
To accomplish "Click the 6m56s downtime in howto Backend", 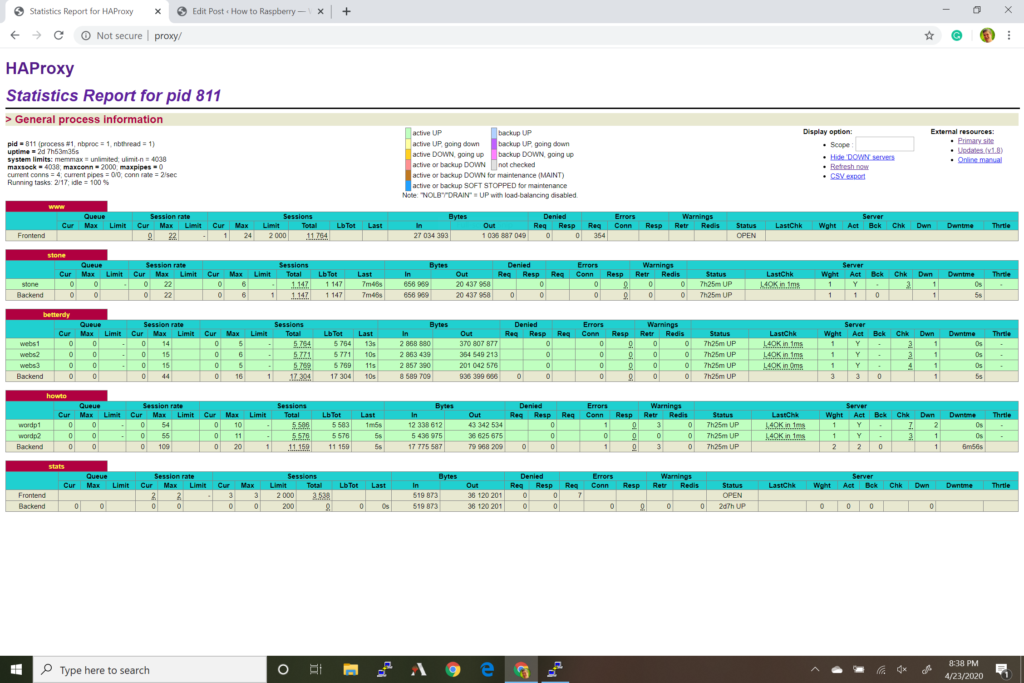I will [x=972, y=447].
